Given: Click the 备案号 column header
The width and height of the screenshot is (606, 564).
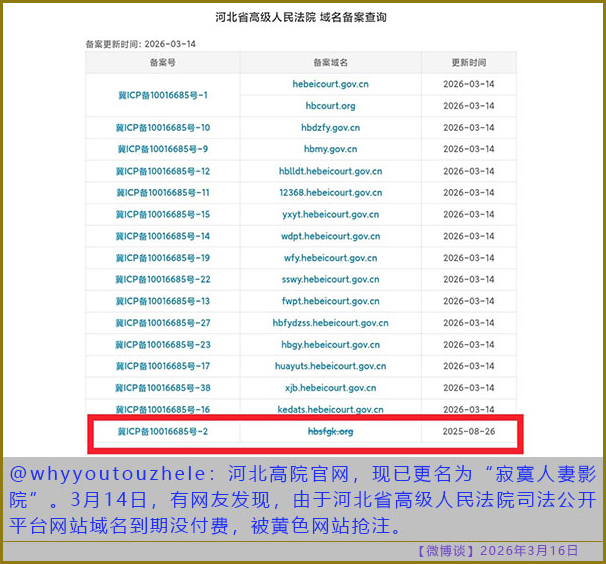Looking at the screenshot, I should pyautogui.click(x=162, y=62).
